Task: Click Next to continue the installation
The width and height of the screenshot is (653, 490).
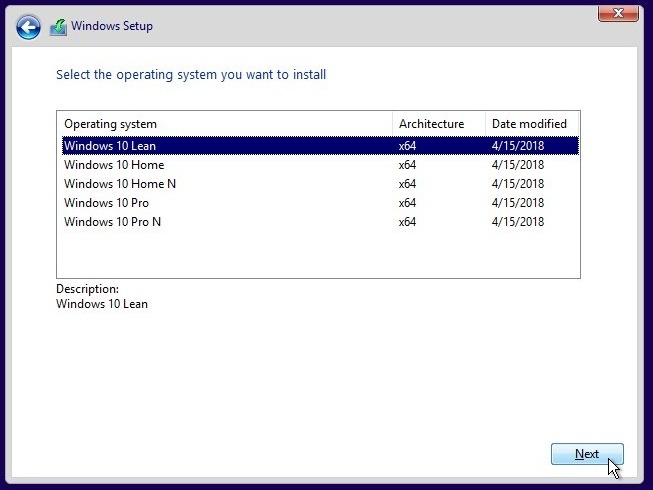Action: pyautogui.click(x=587, y=454)
